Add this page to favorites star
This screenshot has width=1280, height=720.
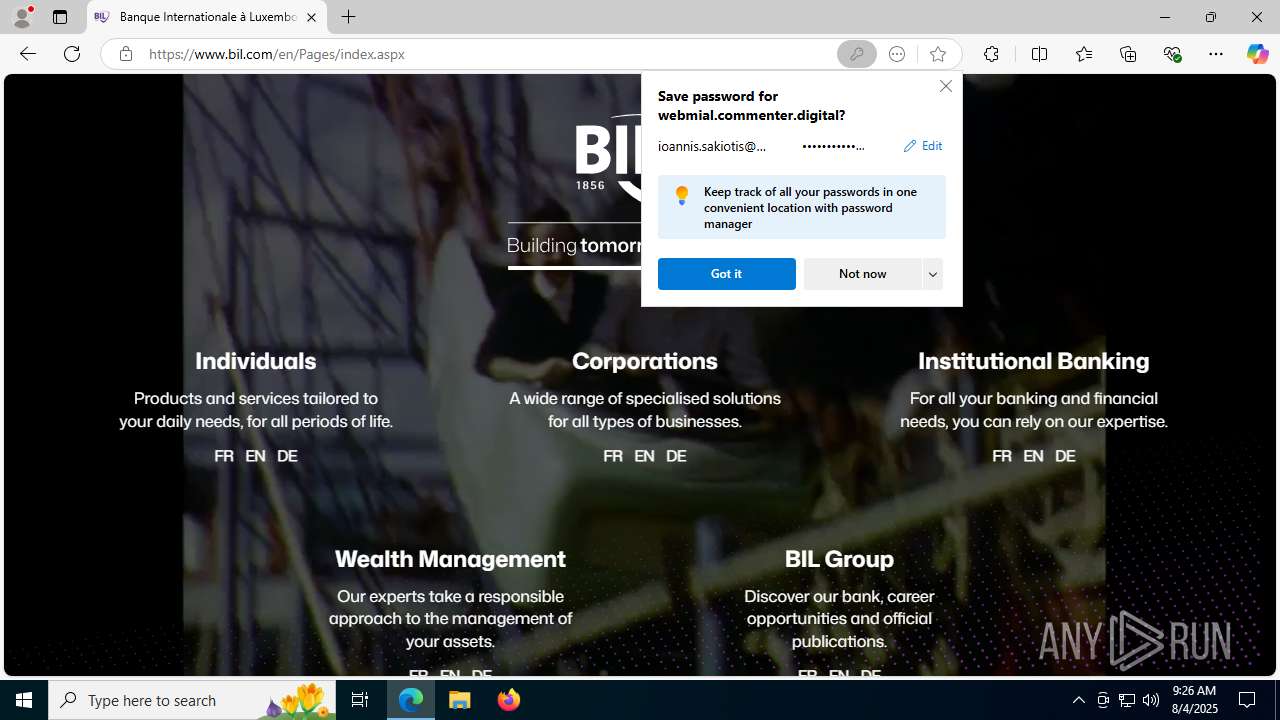click(x=937, y=54)
